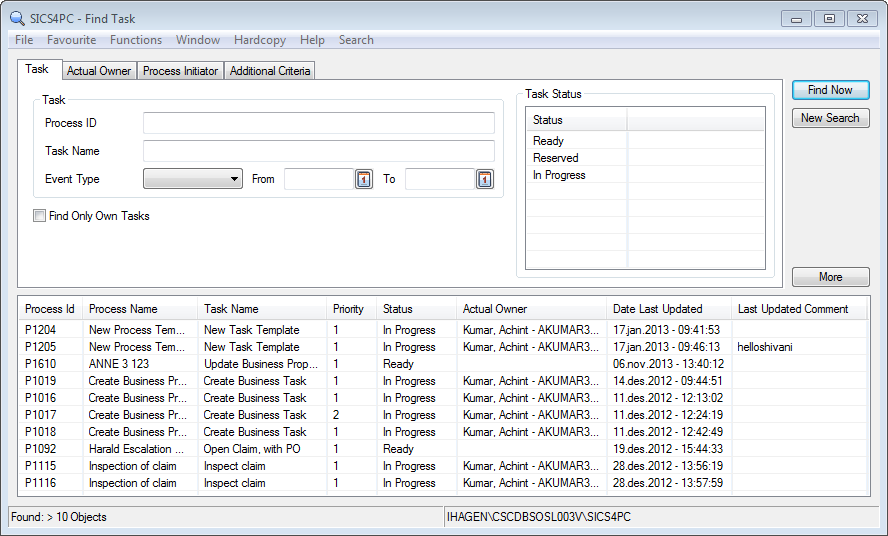This screenshot has width=888, height=536.
Task: Click the To date input field
Action: click(440, 179)
